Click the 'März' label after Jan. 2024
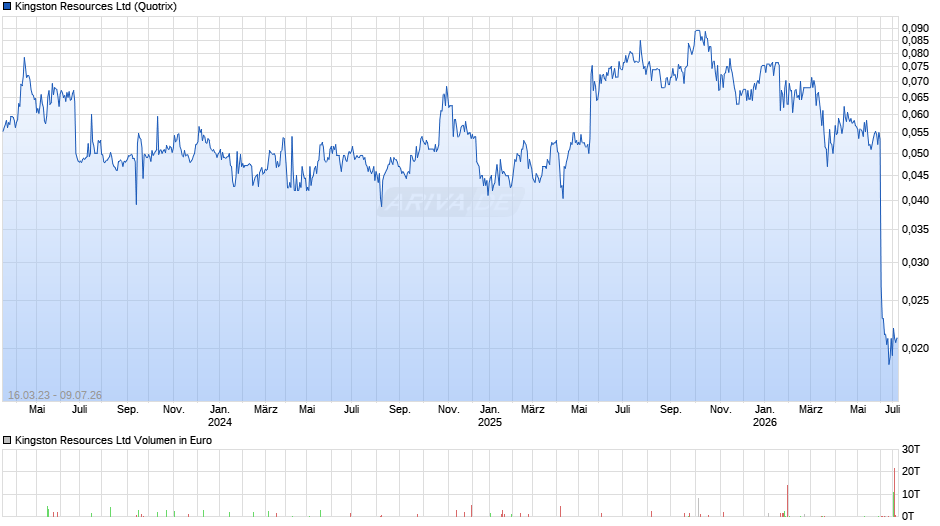 pos(266,410)
